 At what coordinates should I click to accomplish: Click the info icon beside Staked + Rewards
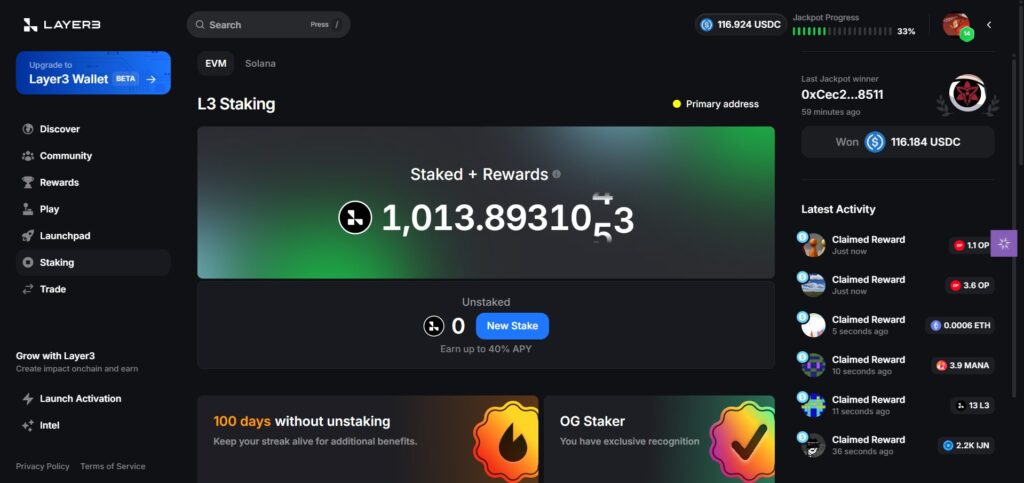pyautogui.click(x=556, y=174)
